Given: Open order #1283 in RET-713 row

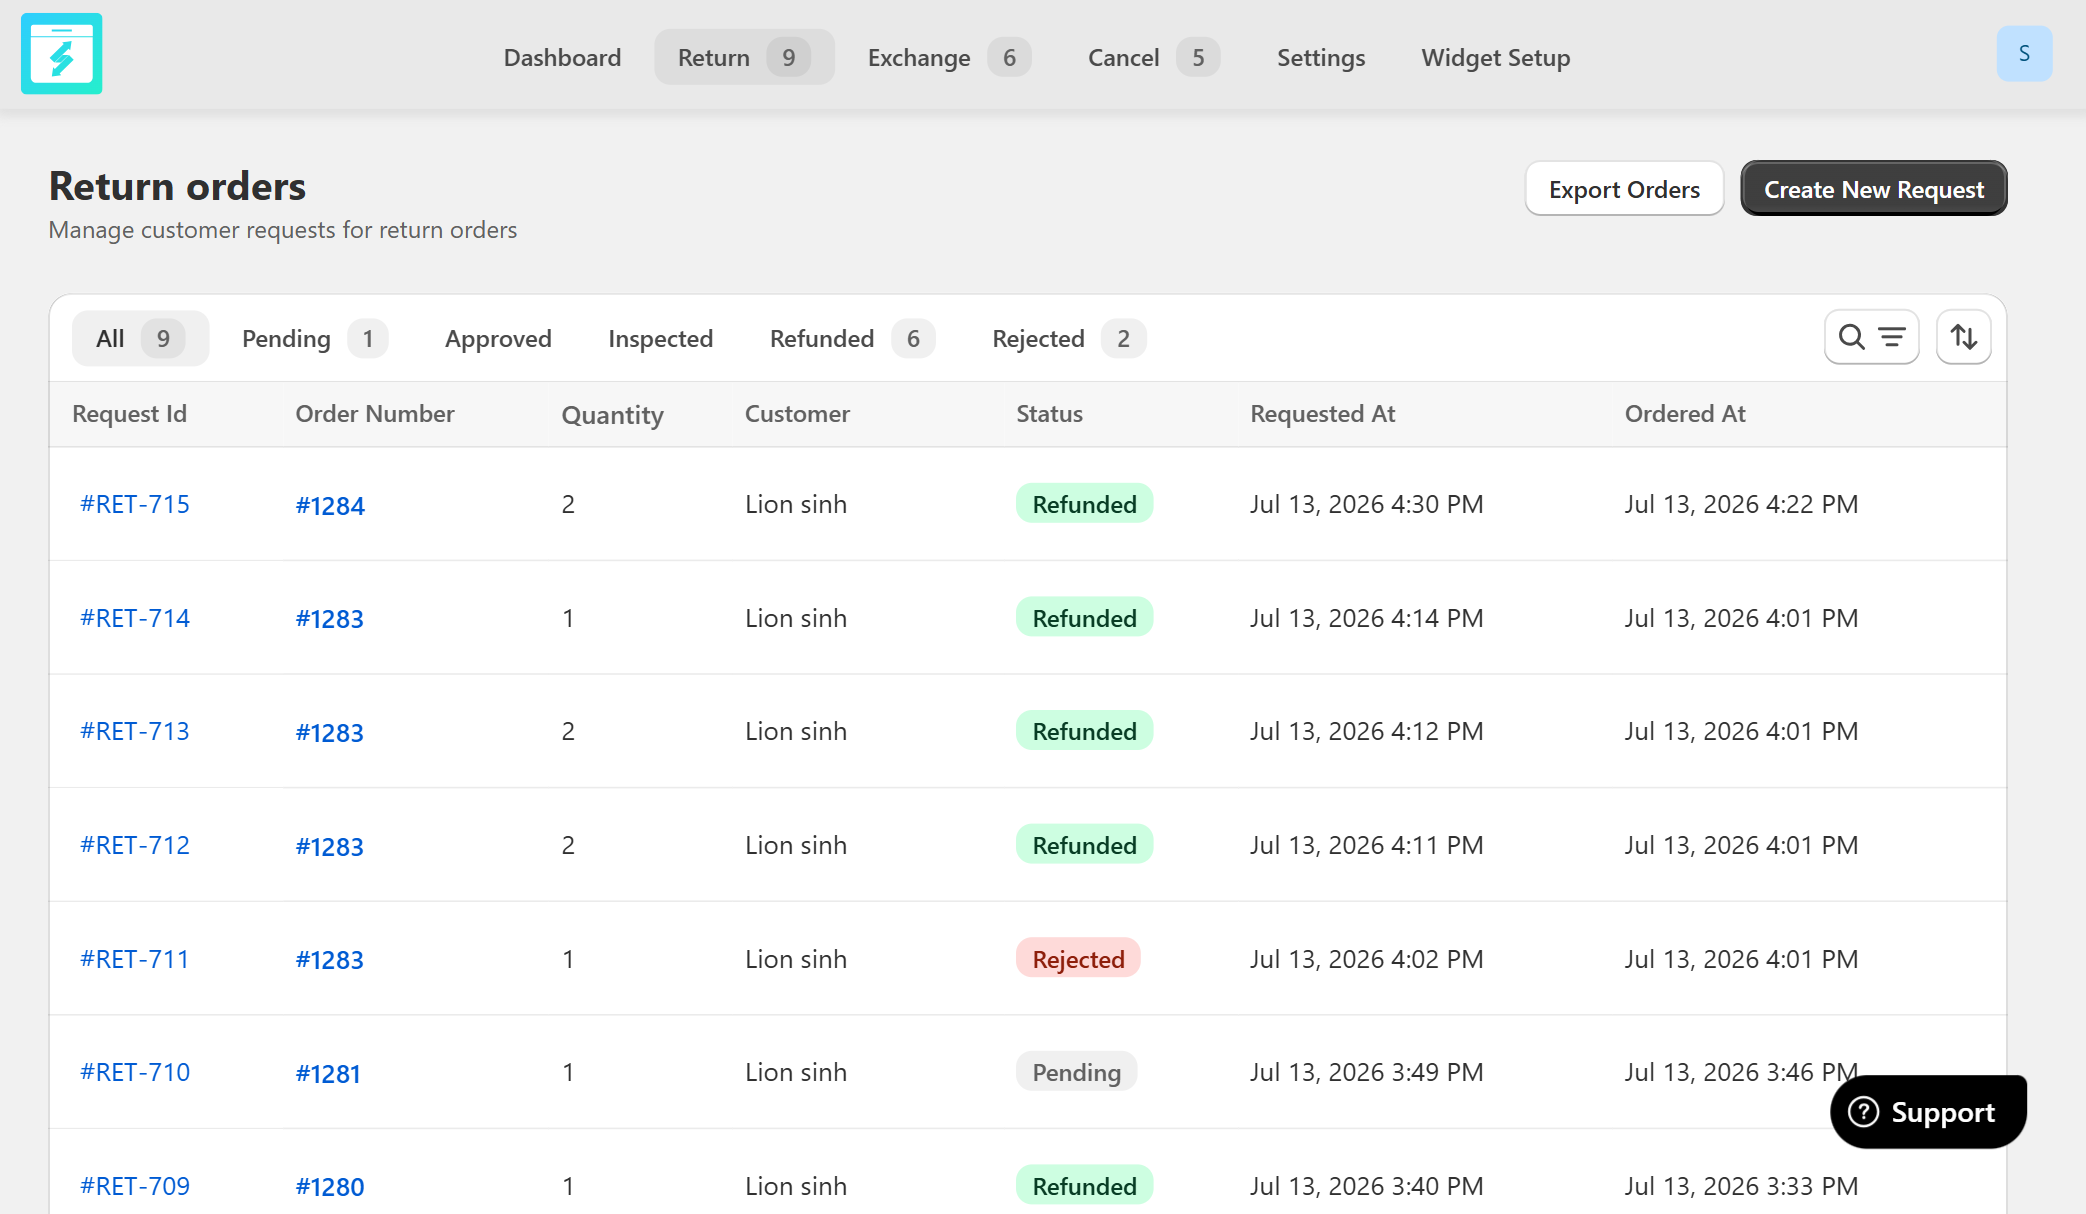Looking at the screenshot, I should [x=329, y=733].
